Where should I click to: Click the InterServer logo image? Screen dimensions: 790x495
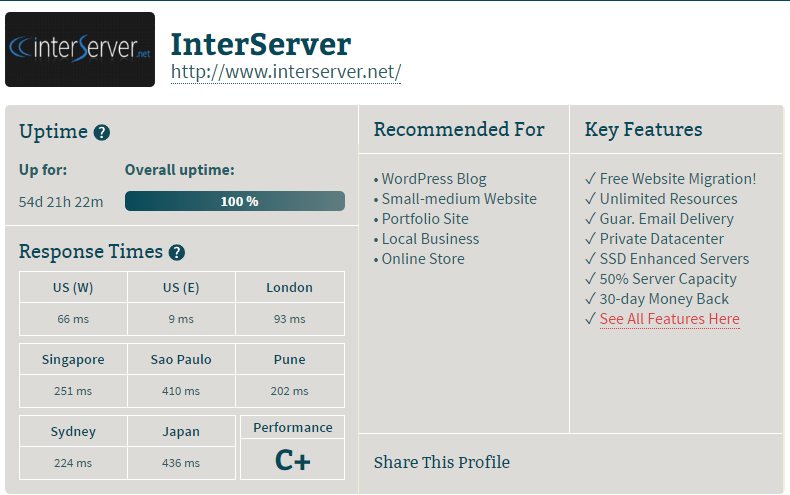pyautogui.click(x=80, y=49)
